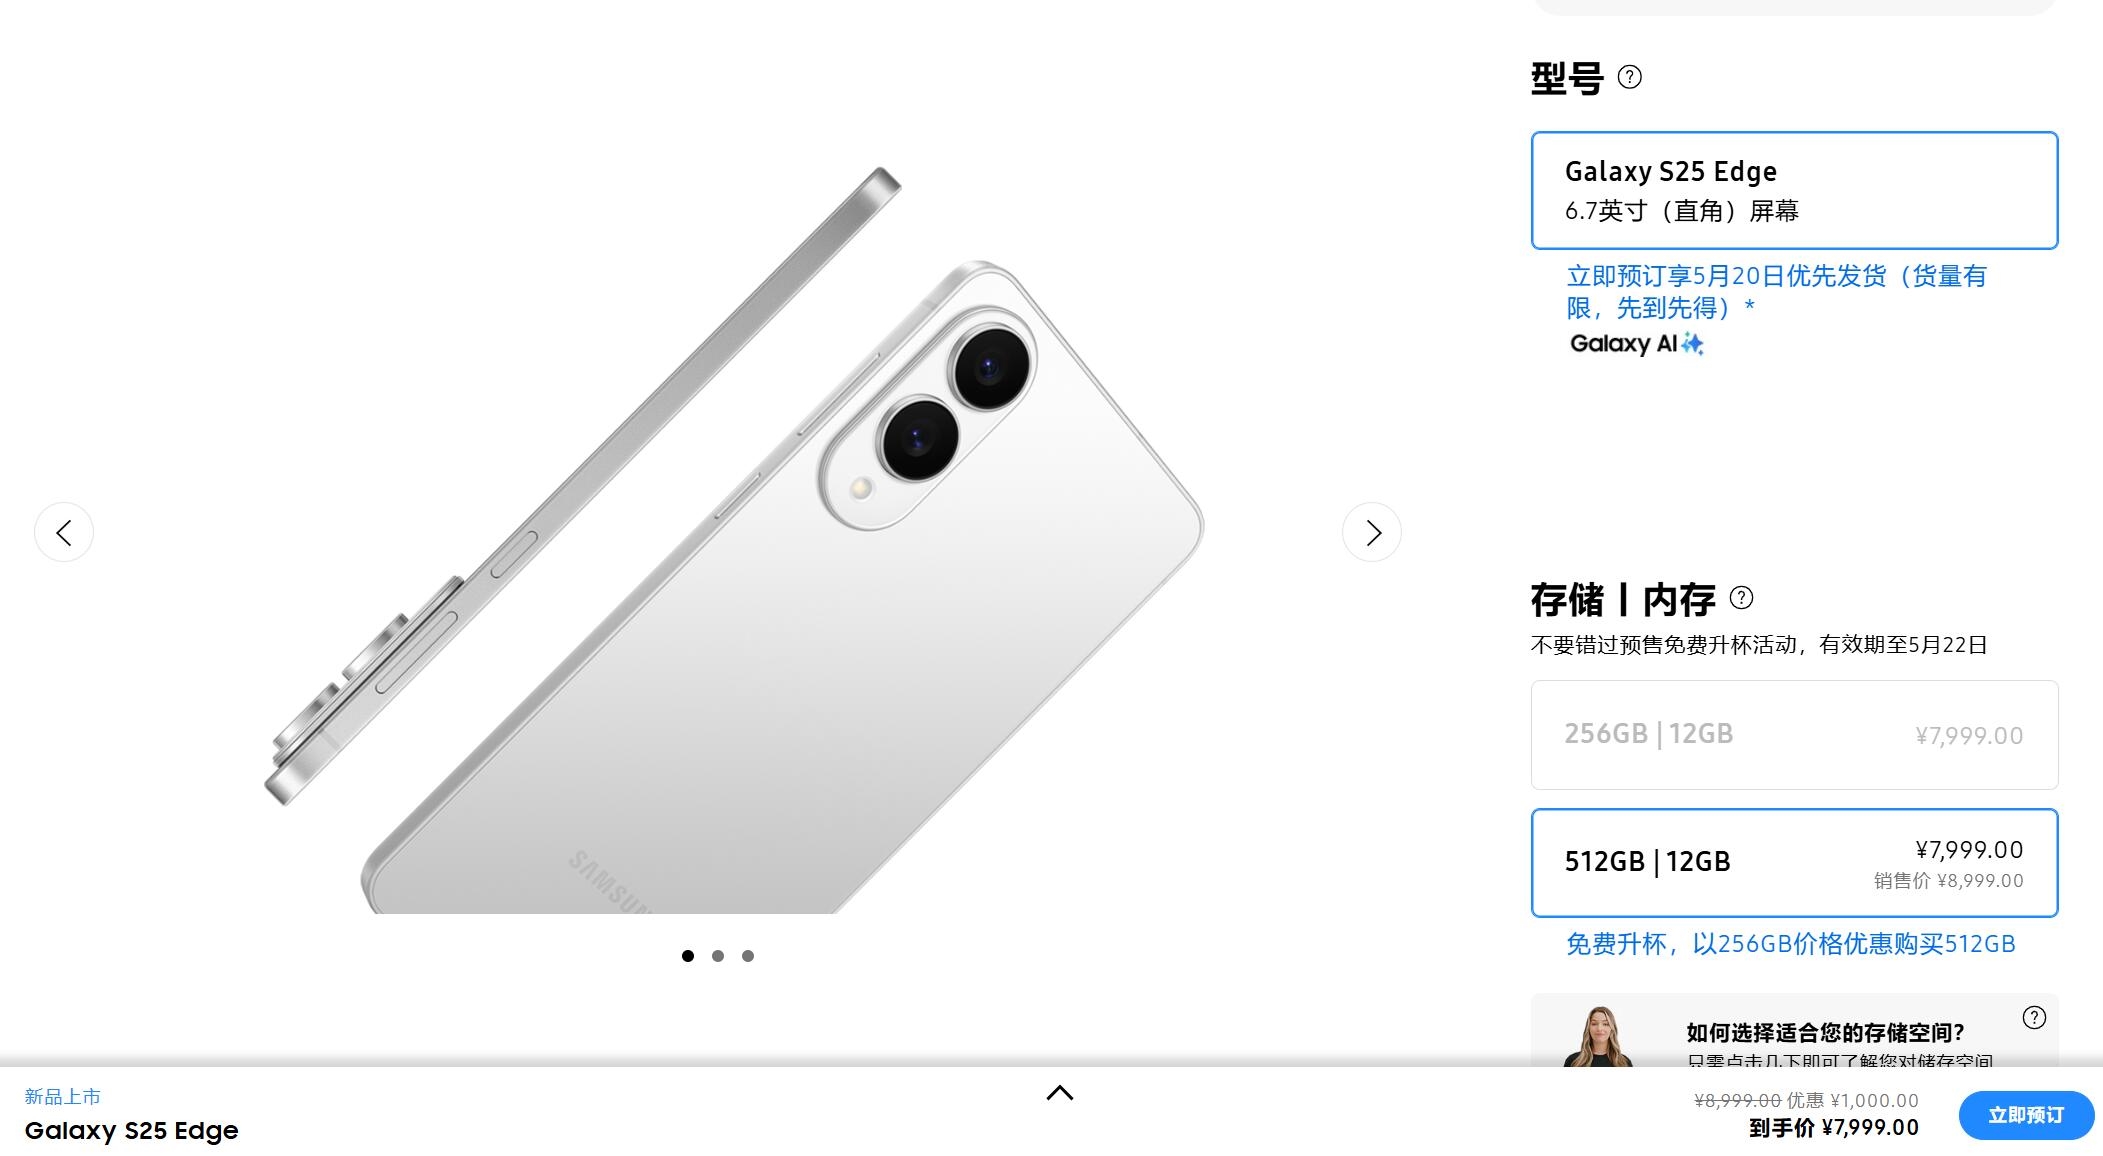Viewport: 2103px width, 1156px height.
Task: Click the help icon in storage guide card
Action: [x=2034, y=1018]
